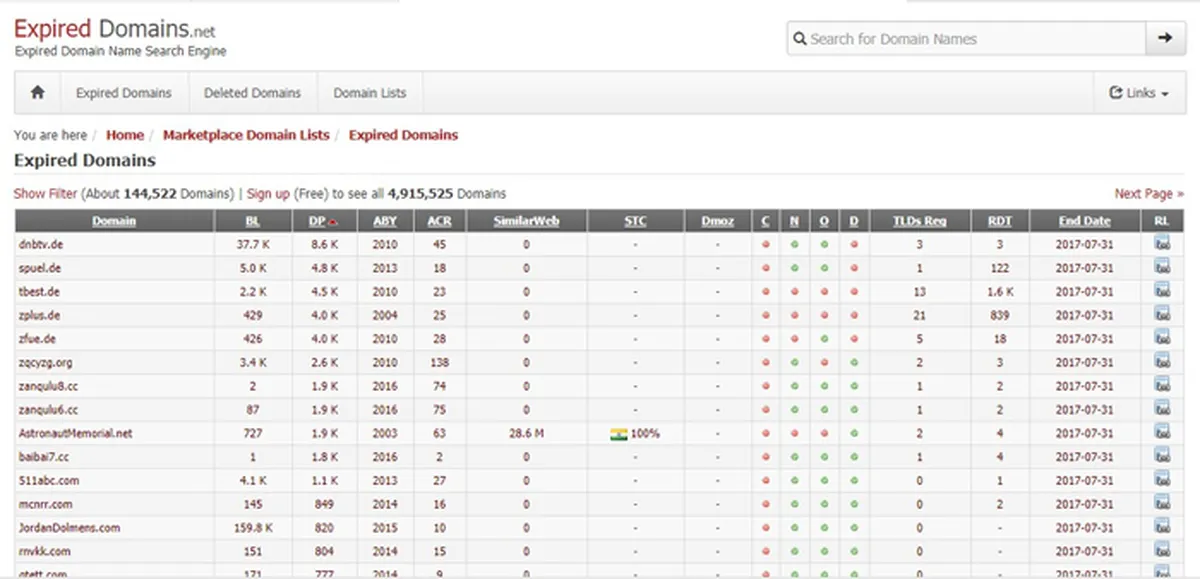This screenshot has width=1200, height=579.
Task: Open domain JordanDolmens.com
Action: pyautogui.click(x=69, y=528)
